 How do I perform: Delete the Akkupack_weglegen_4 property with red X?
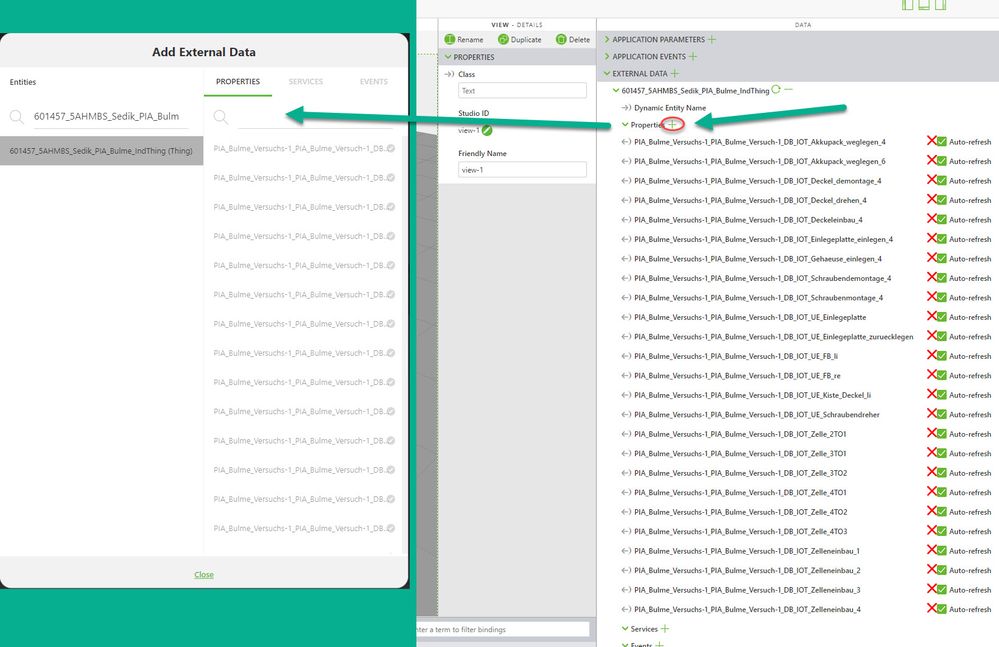tap(931, 141)
